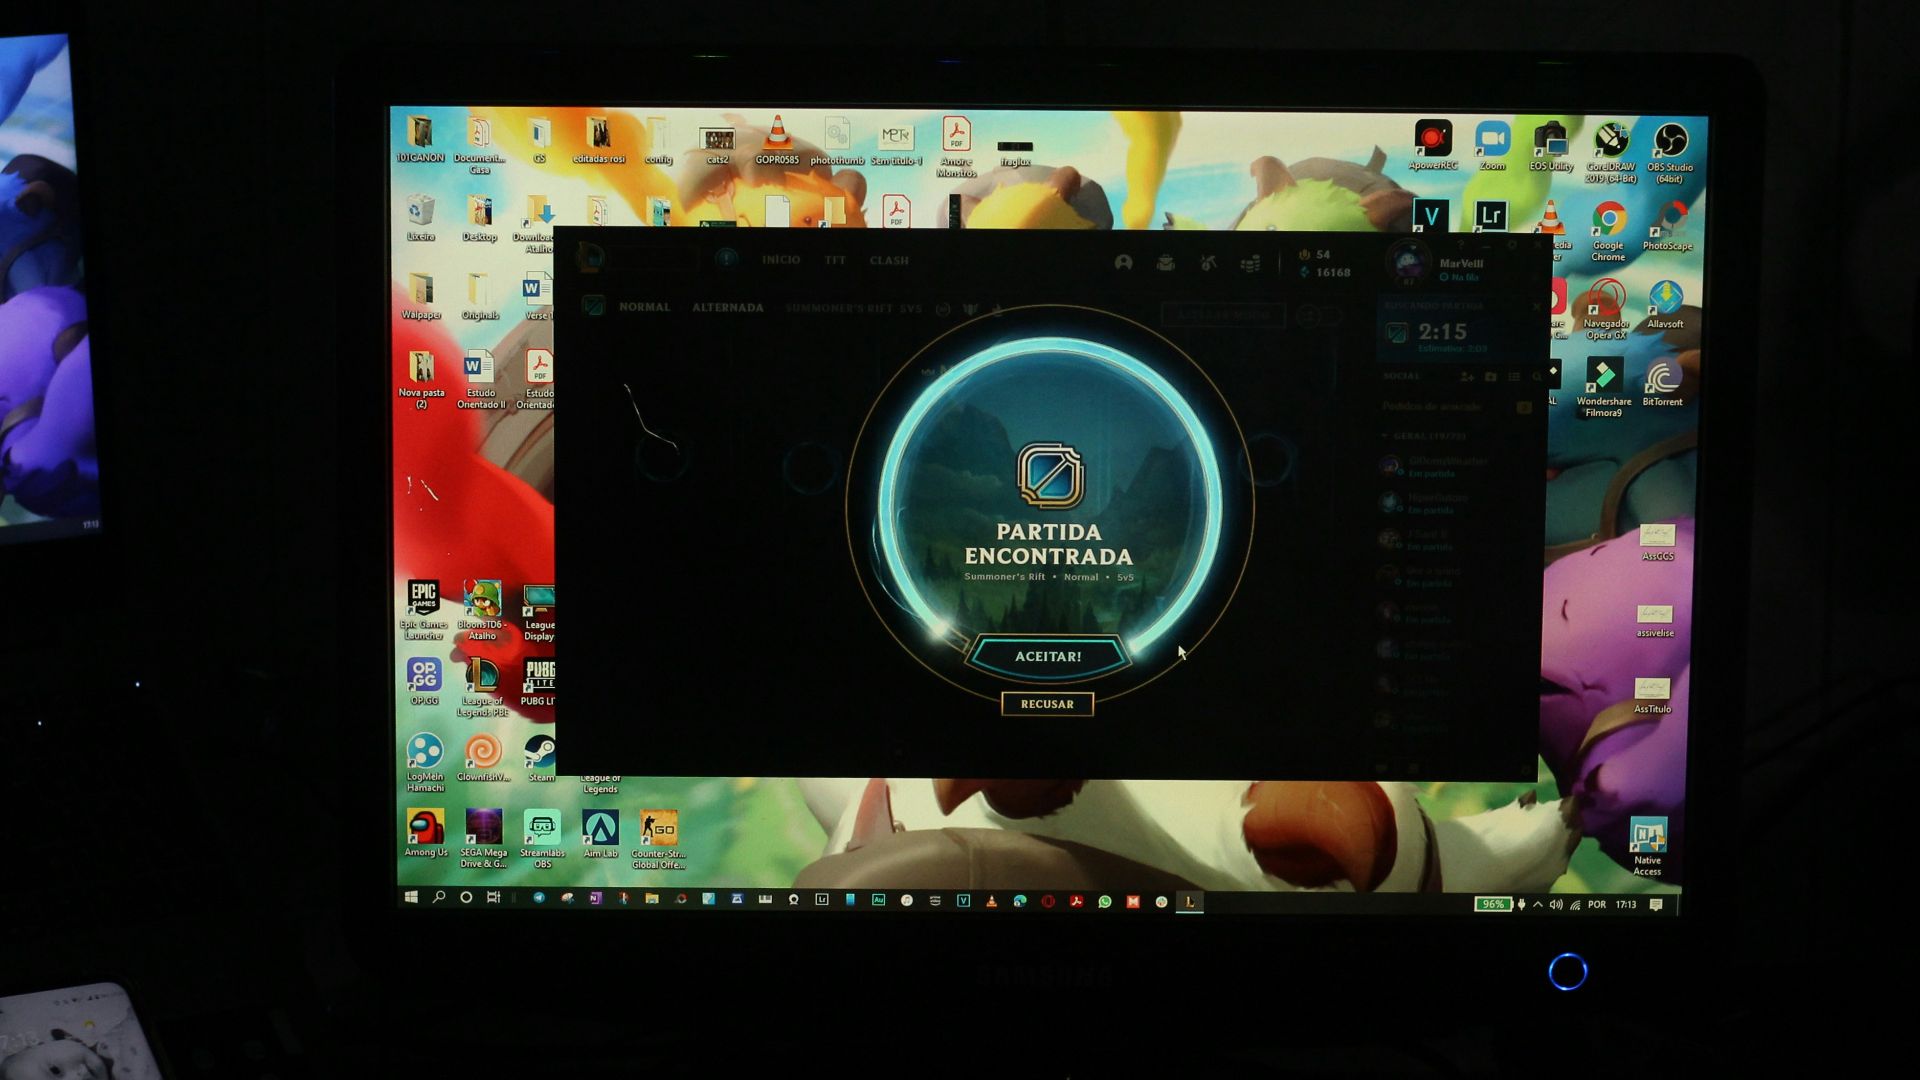Click the patch notes alert icon
Image resolution: width=1920 pixels, height=1080 pixels.
point(727,261)
